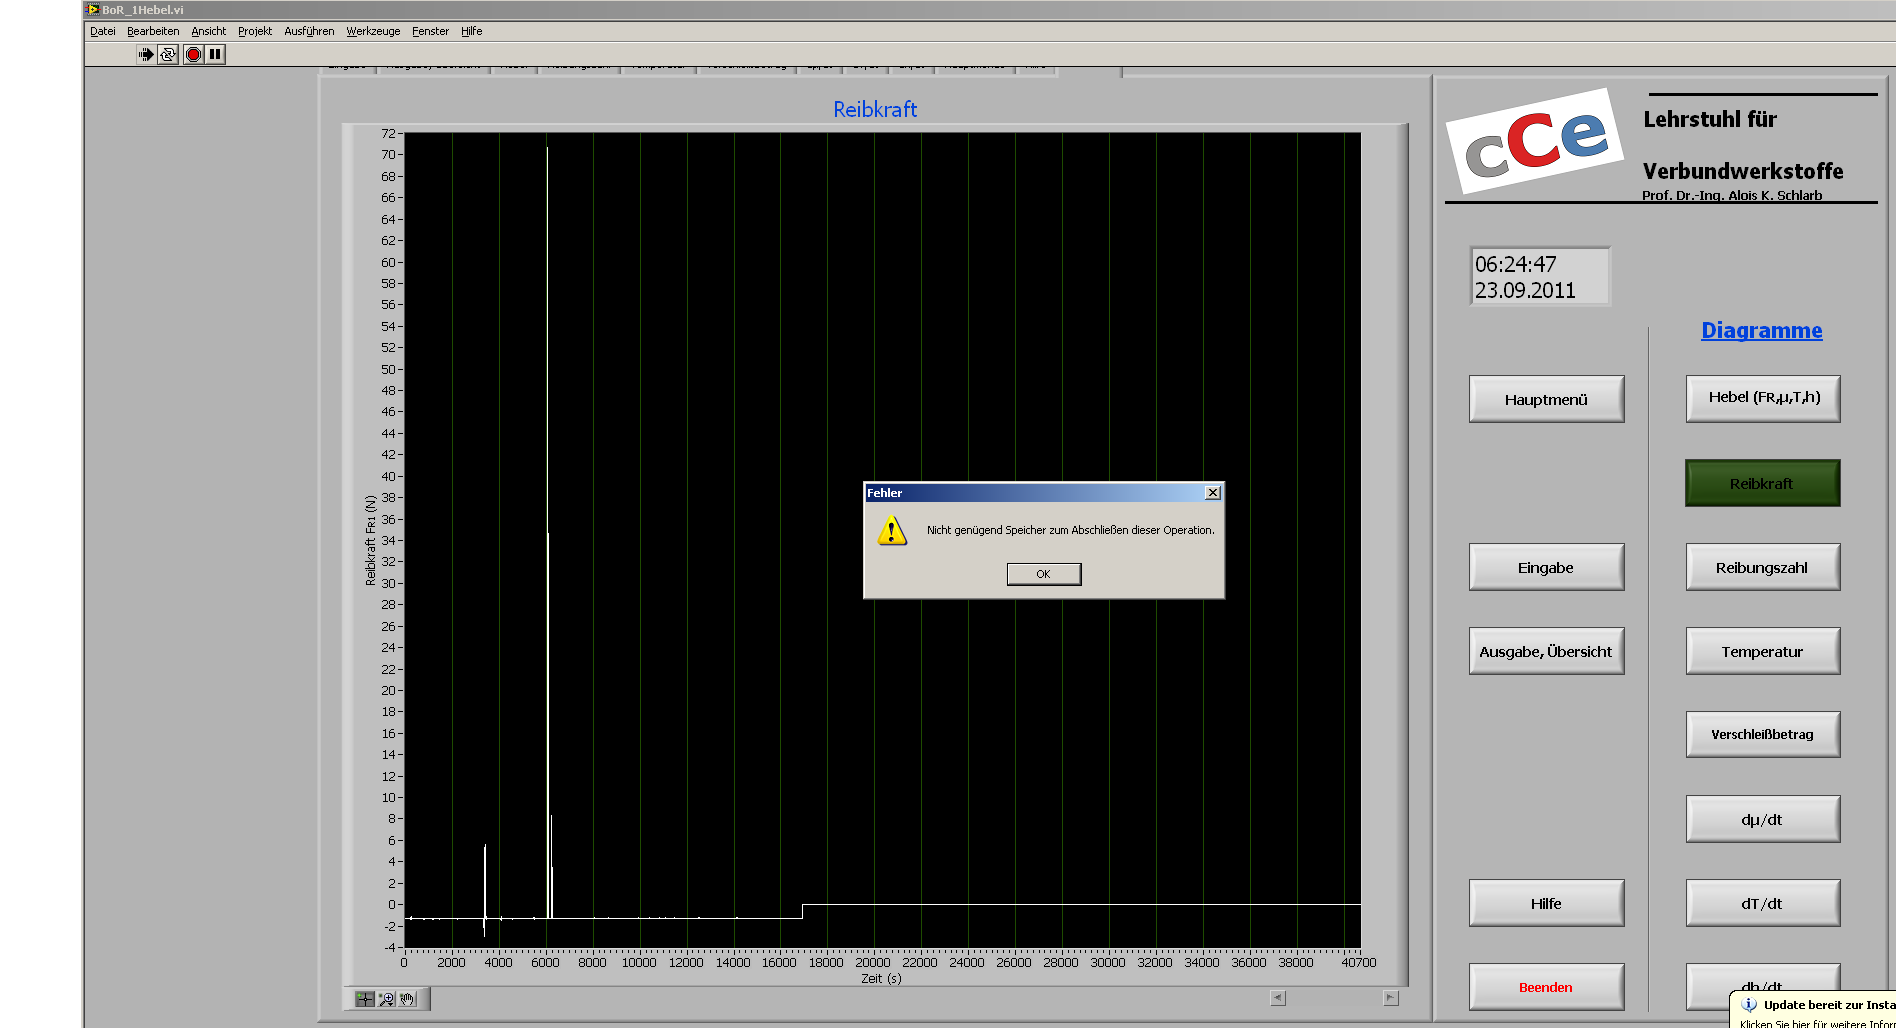Click the graph scrollbar right arrow

[1390, 998]
